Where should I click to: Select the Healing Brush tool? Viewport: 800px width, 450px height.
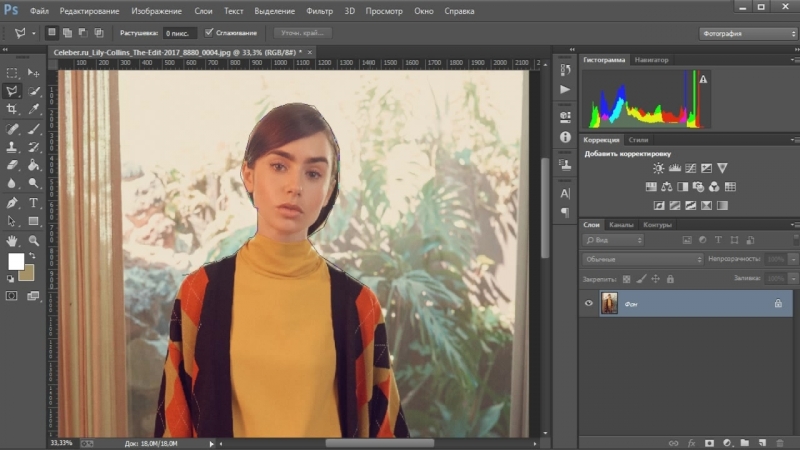12,130
